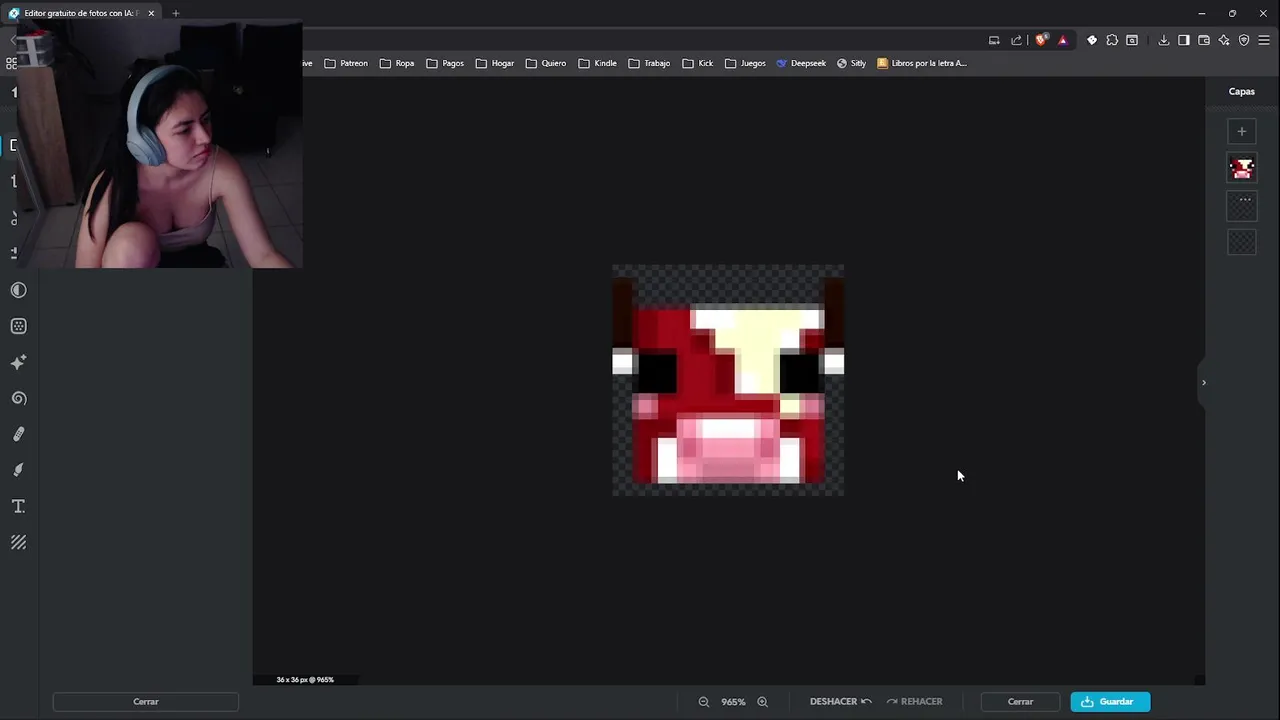Viewport: 1280px width, 720px height.
Task: Undo with the DESHACER button
Action: [841, 702]
